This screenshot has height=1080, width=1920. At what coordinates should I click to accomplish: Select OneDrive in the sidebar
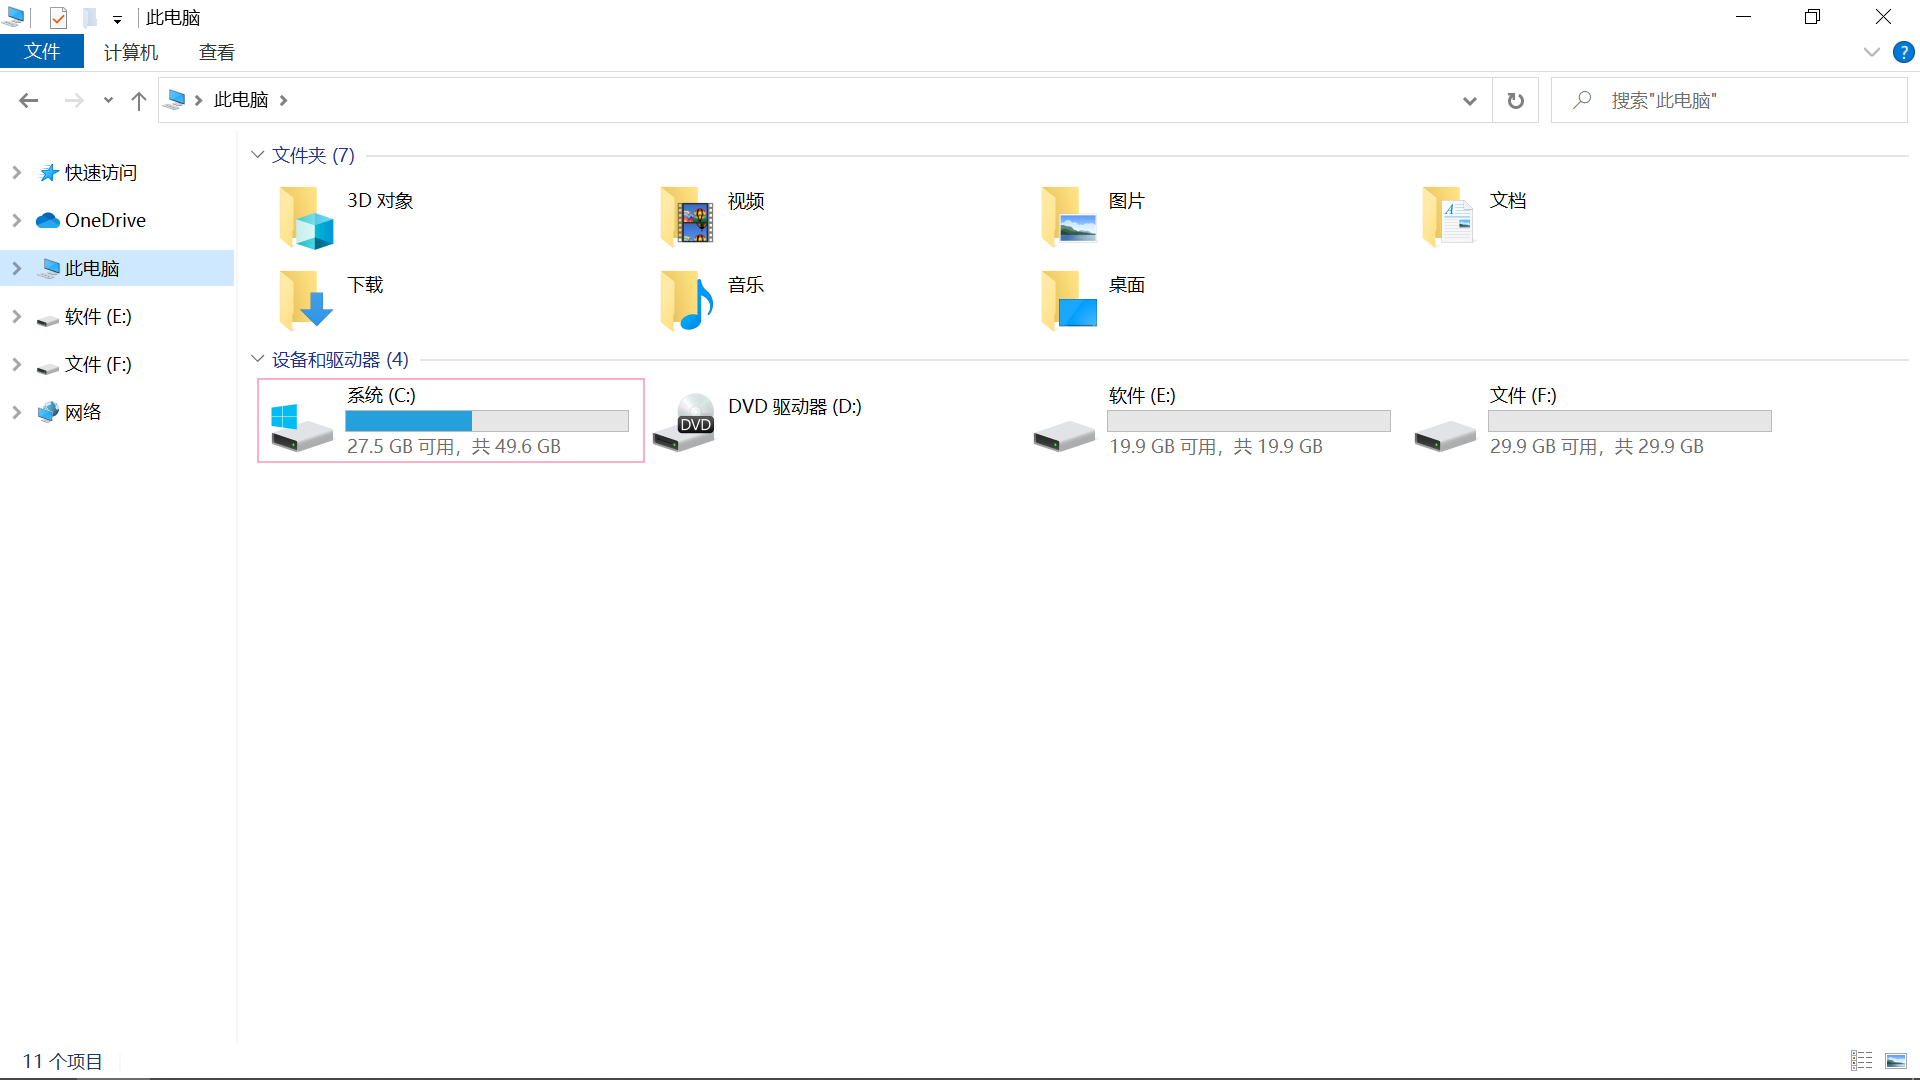104,220
